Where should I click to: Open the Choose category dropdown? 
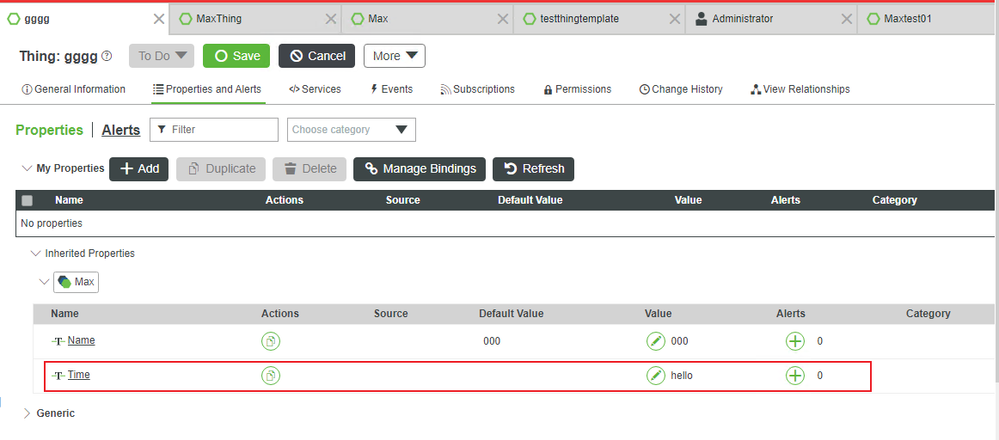pyautogui.click(x=352, y=129)
